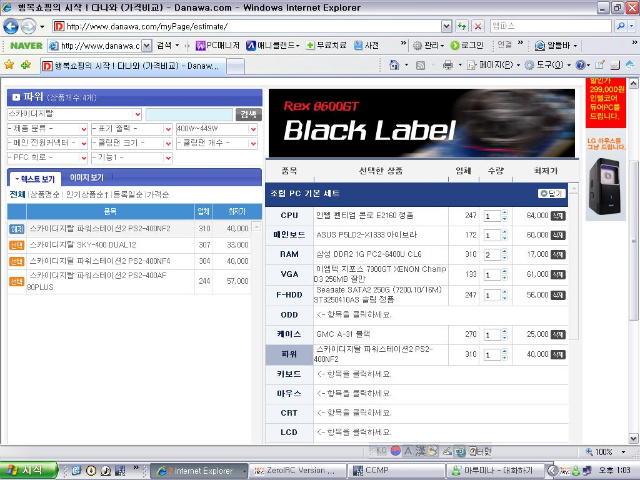
Task: Expand the 400W~449W wattage dropdown
Action: (253, 129)
